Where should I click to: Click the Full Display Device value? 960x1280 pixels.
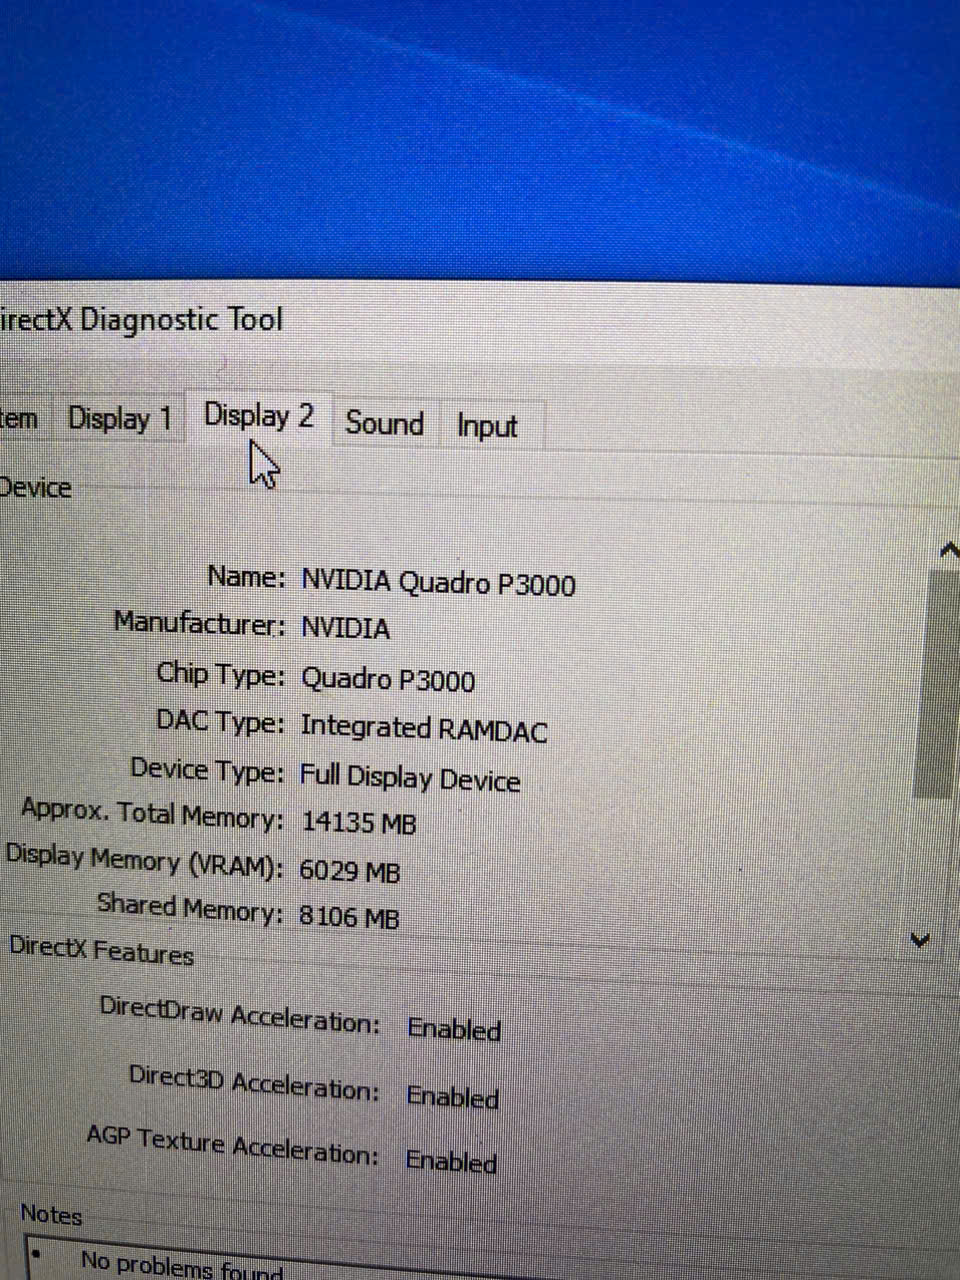coord(410,778)
